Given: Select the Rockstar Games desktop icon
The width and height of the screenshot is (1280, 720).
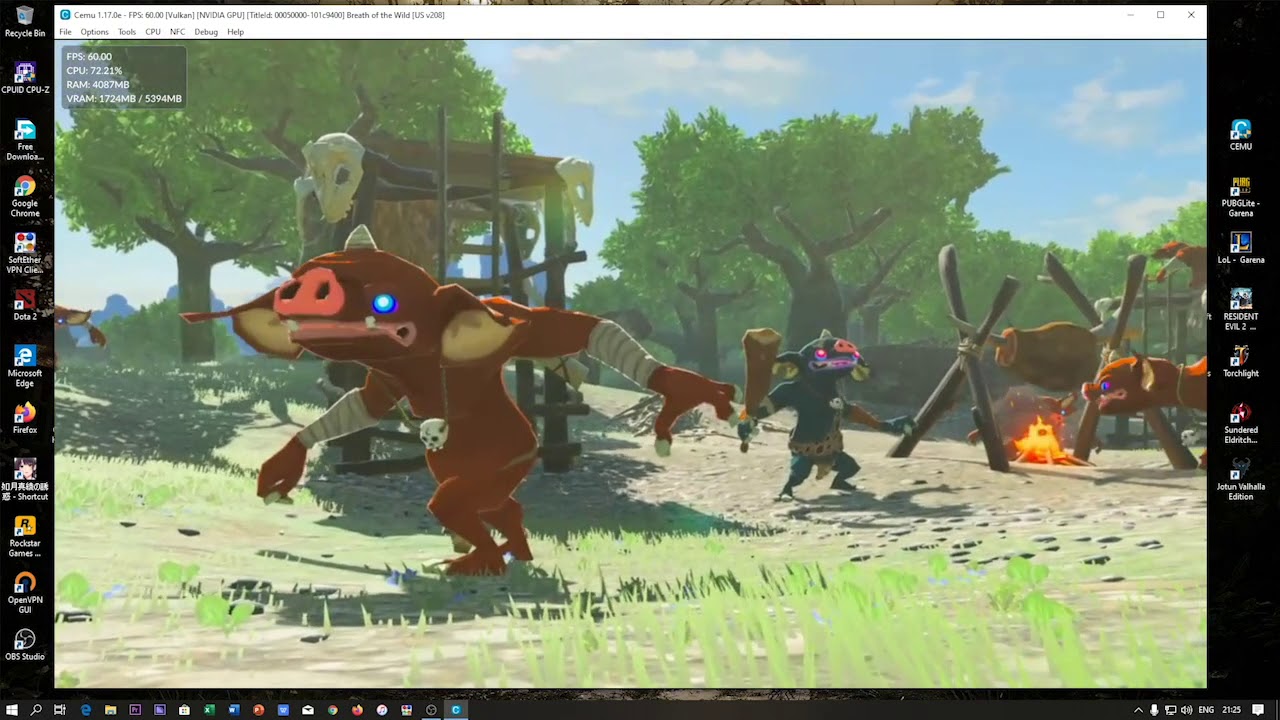Looking at the screenshot, I should (x=25, y=536).
